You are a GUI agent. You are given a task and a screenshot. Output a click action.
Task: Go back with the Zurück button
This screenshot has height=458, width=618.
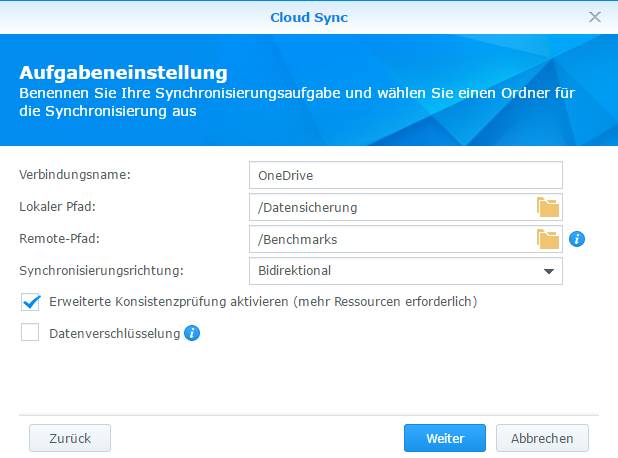point(70,438)
